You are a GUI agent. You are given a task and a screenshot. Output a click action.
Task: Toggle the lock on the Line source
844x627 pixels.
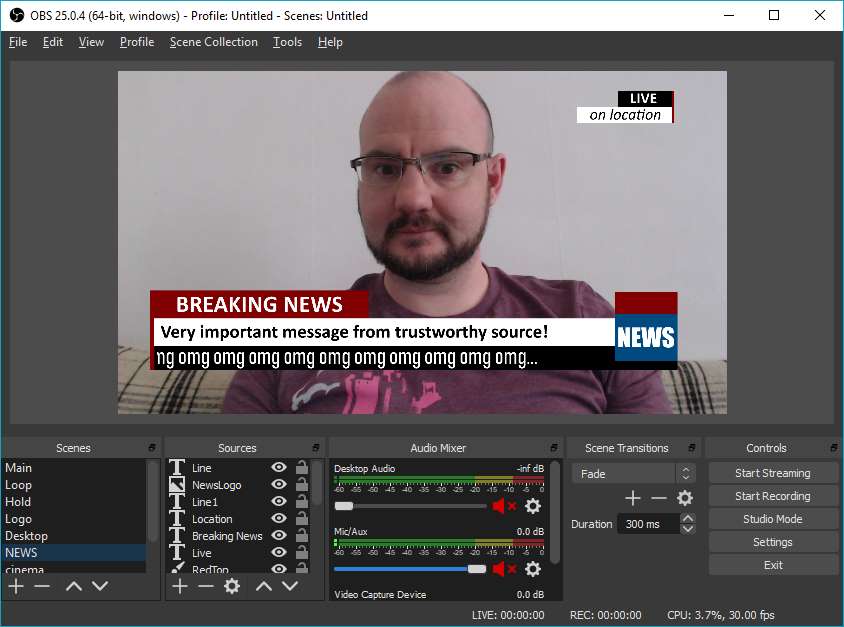[302, 467]
